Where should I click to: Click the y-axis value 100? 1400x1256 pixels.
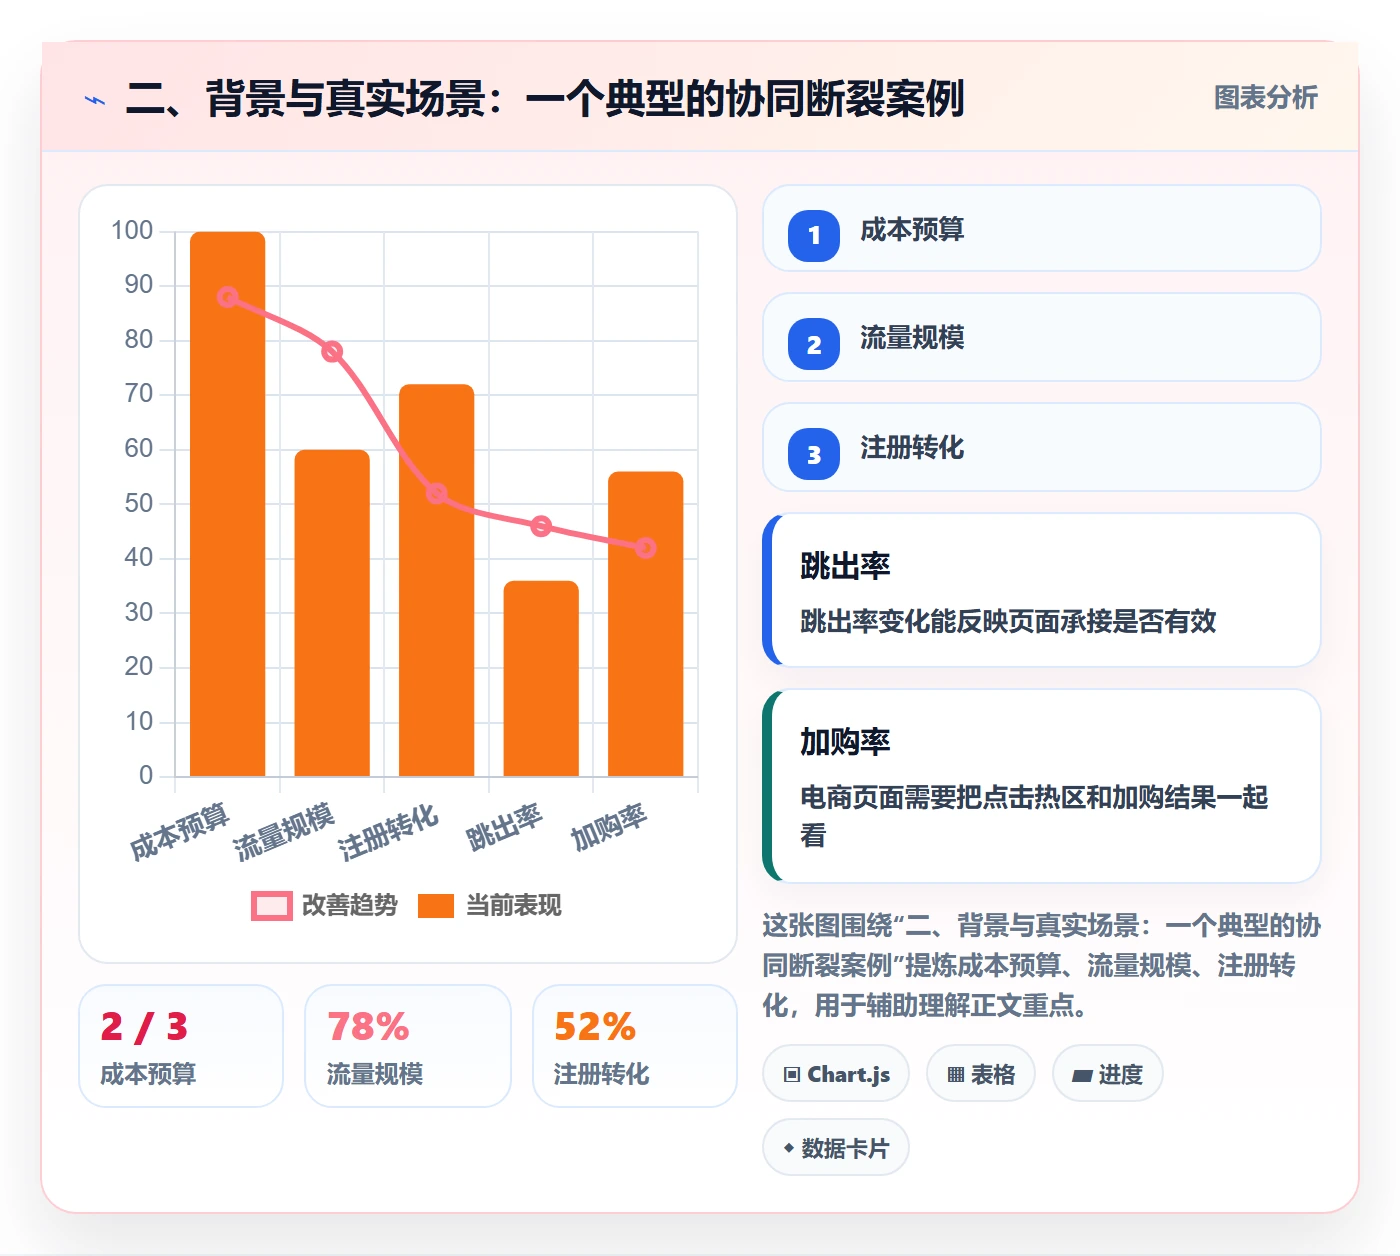point(132,231)
